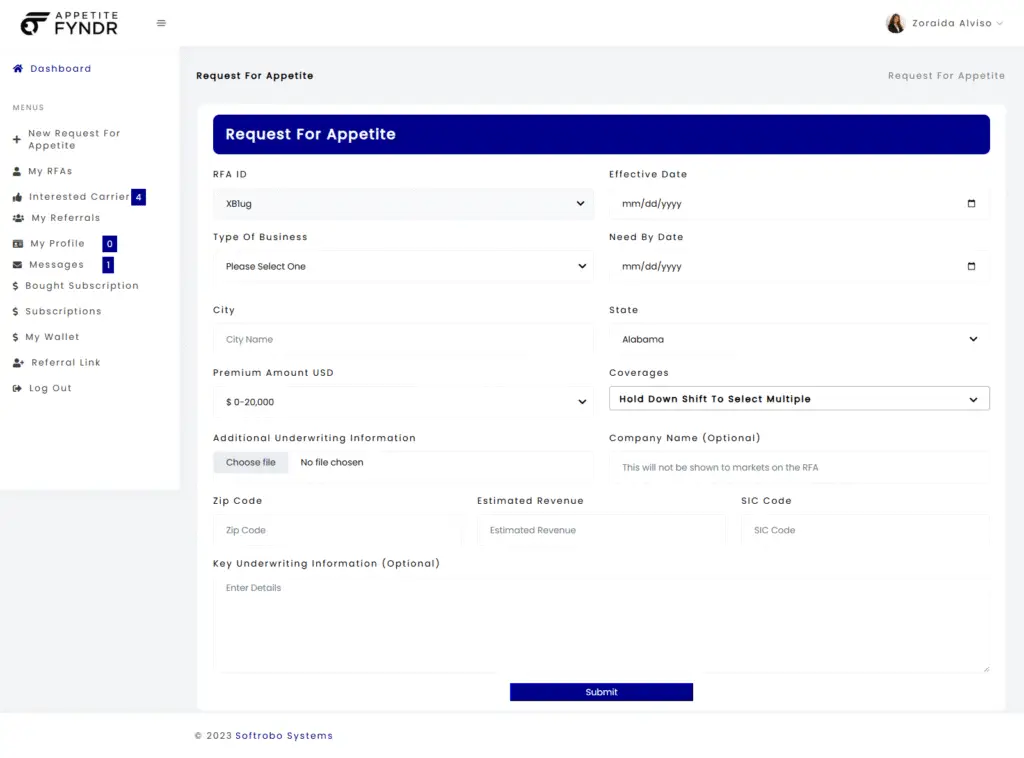This screenshot has height=758, width=1024.
Task: Open the RFA ID dropdown showing XBlug
Action: 403,204
